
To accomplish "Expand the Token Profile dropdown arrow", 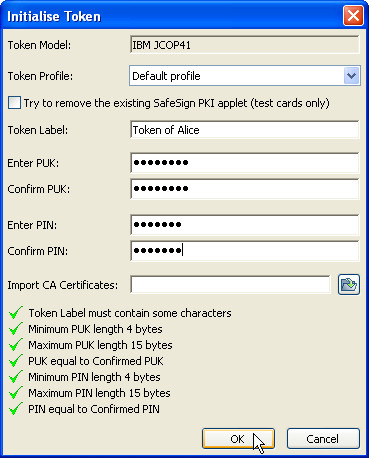I will point(351,76).
